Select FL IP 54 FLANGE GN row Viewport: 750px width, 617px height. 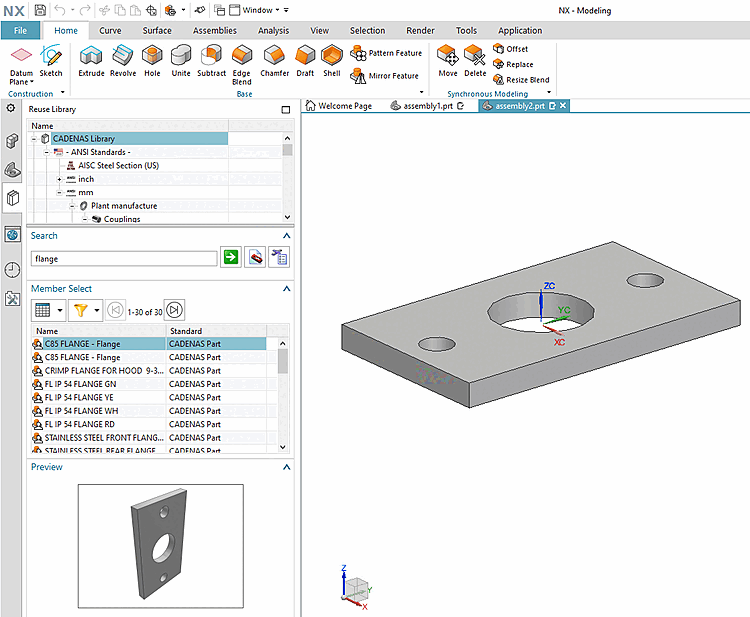149,384
